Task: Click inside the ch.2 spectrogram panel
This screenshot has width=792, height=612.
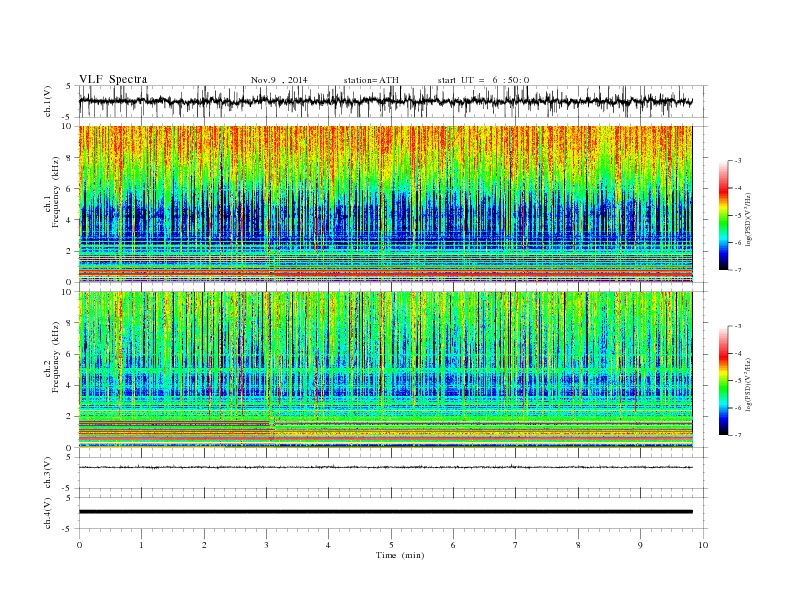Action: point(385,369)
